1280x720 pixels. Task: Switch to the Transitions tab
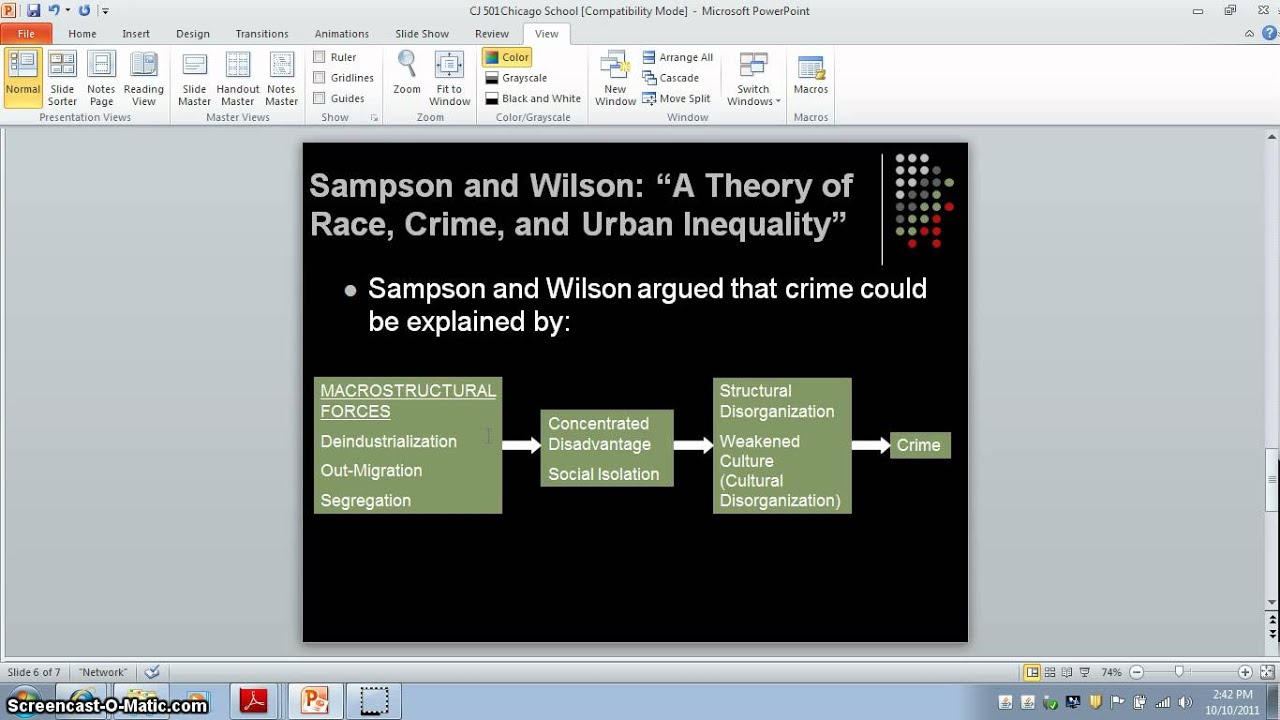[262, 34]
